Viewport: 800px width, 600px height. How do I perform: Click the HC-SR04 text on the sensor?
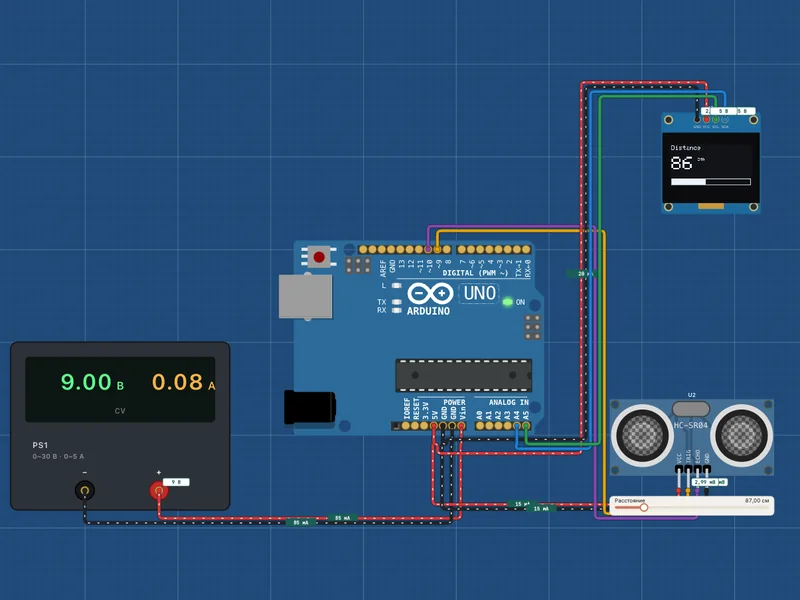pos(691,425)
